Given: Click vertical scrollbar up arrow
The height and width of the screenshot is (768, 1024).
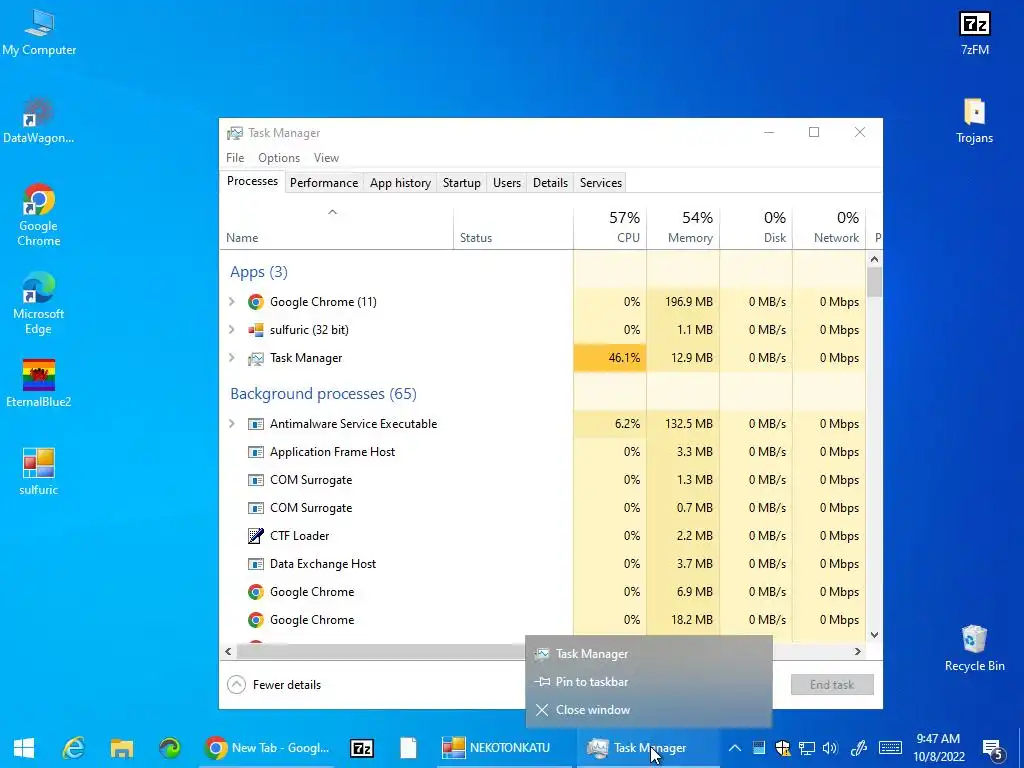Looking at the screenshot, I should pyautogui.click(x=874, y=259).
